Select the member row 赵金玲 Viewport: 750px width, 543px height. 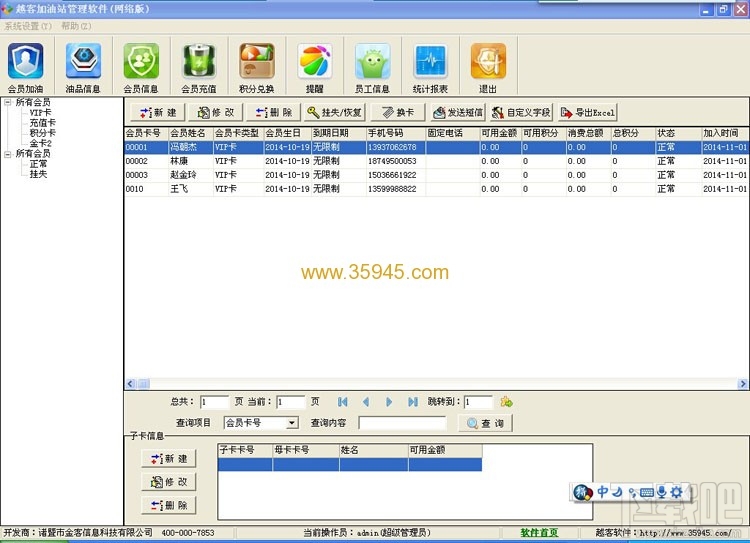coord(436,175)
